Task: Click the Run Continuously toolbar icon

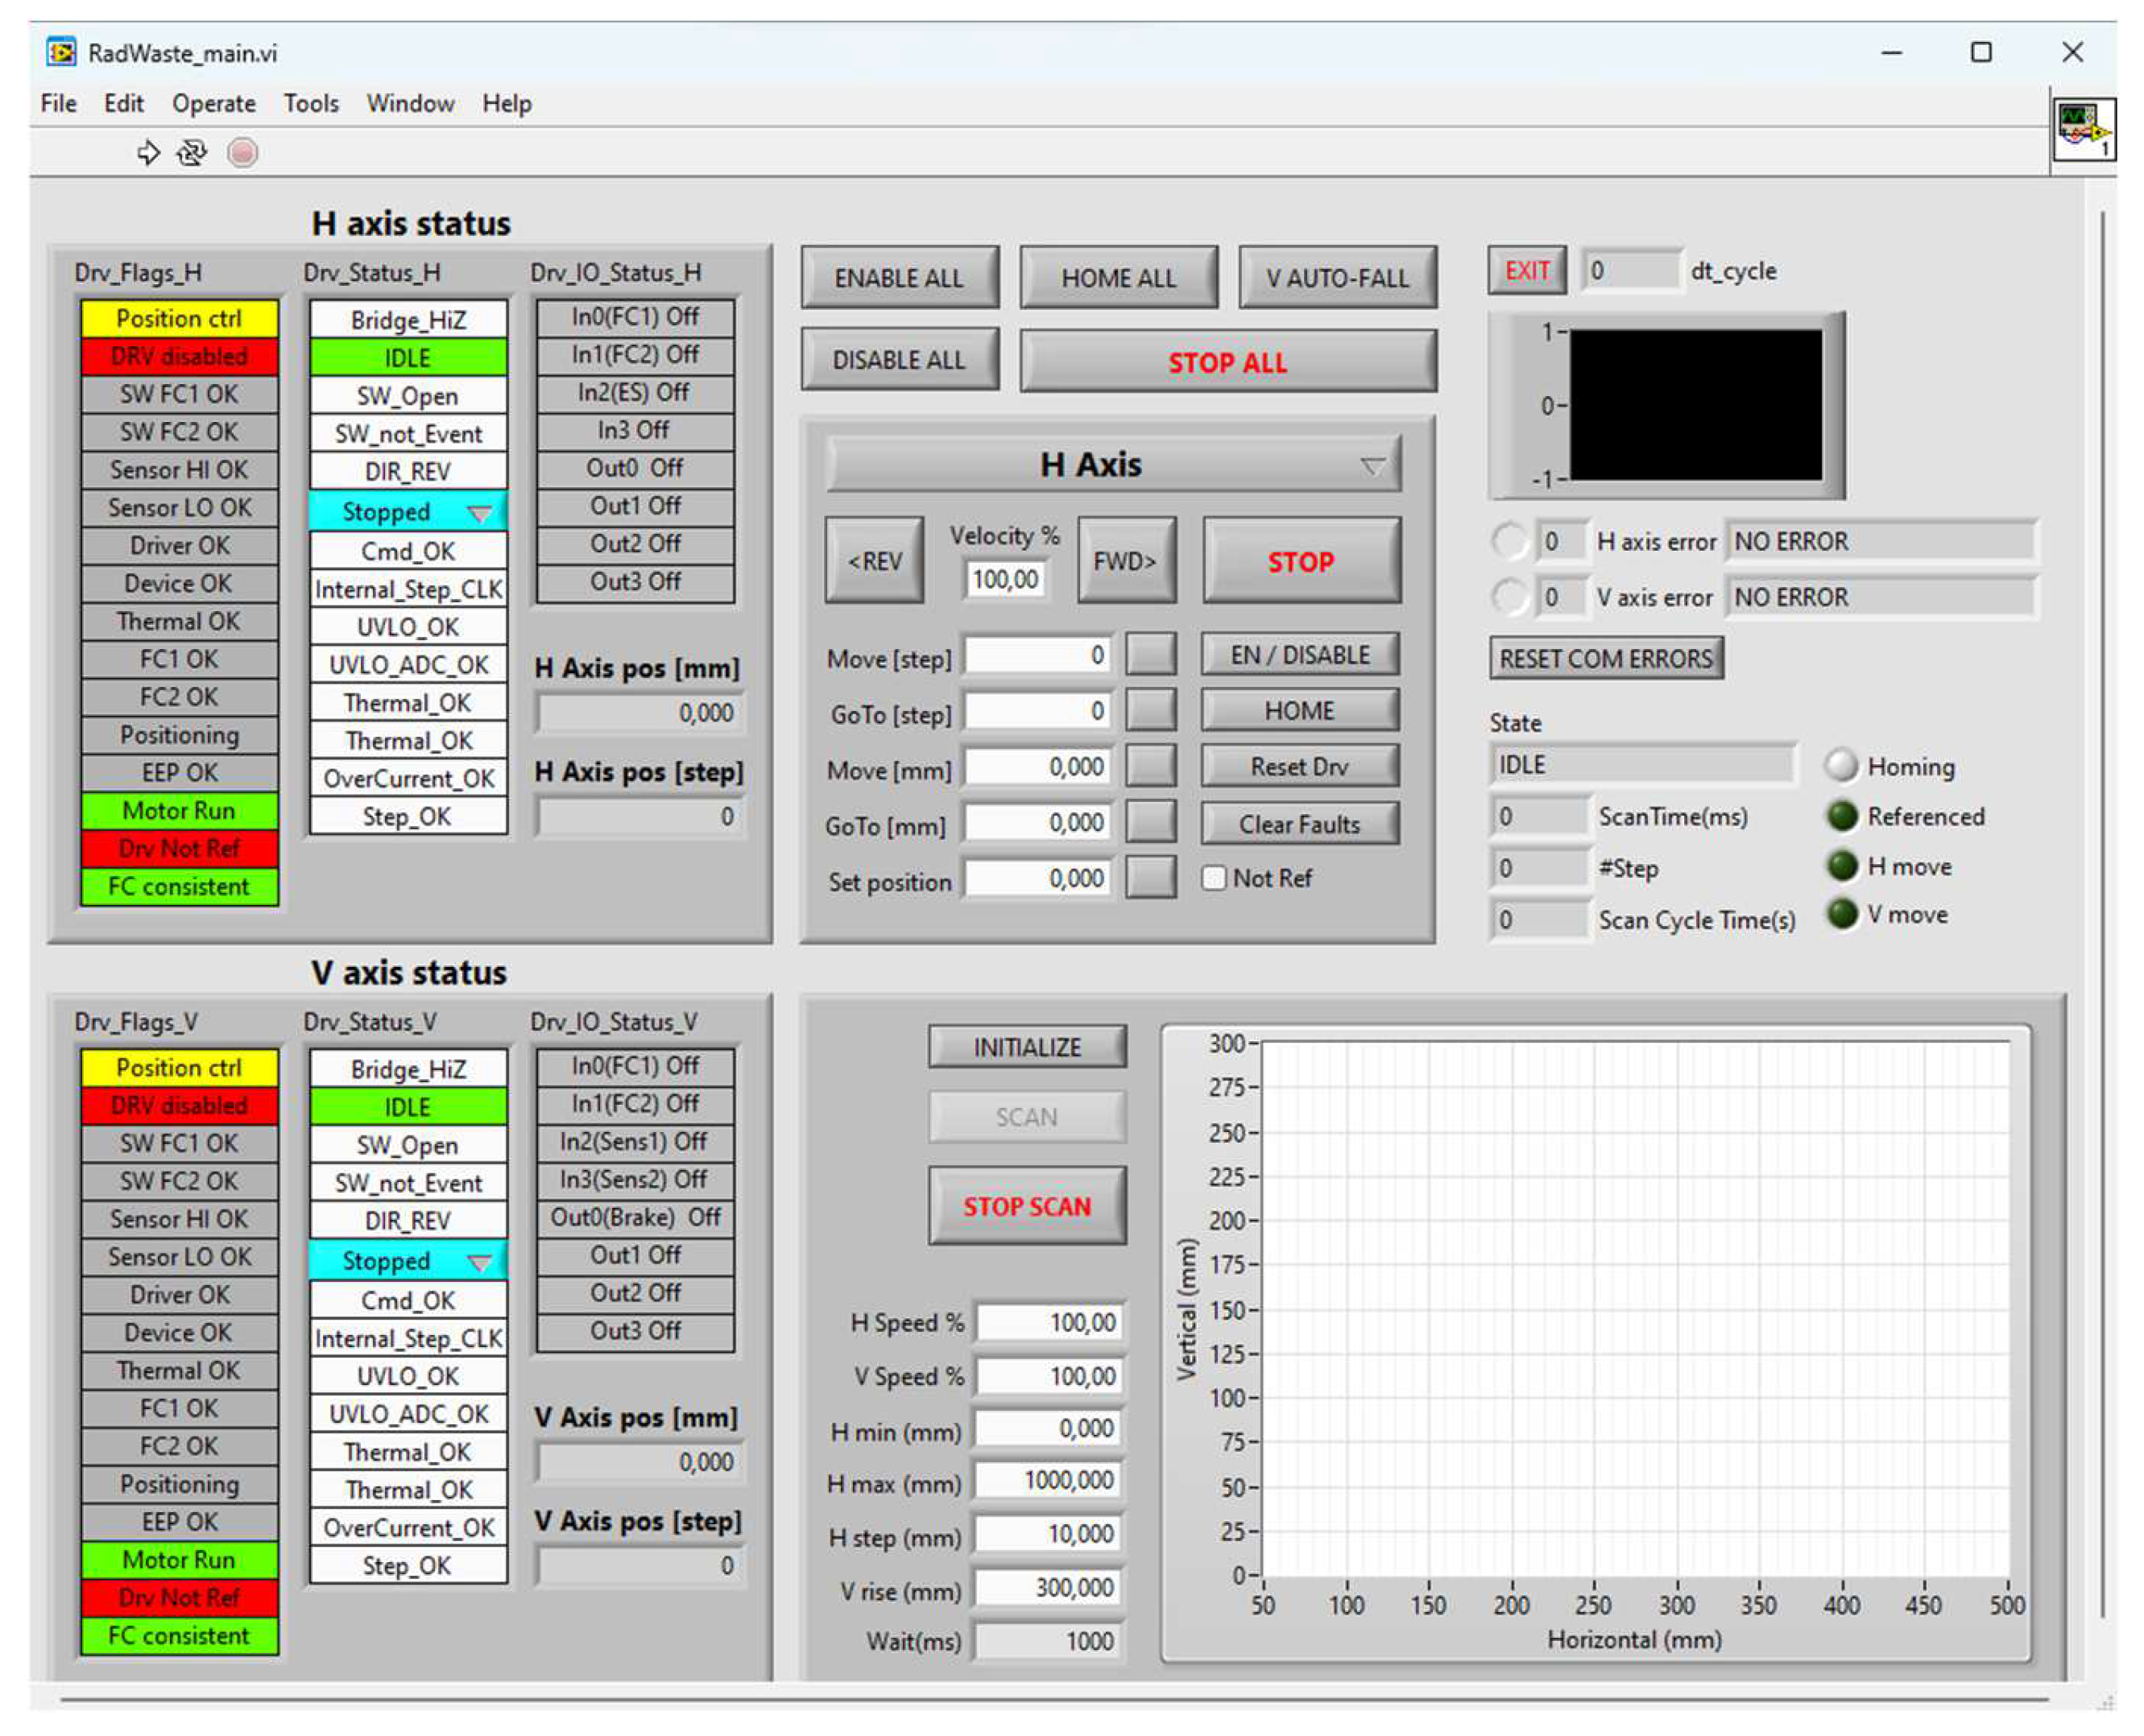Action: point(191,153)
